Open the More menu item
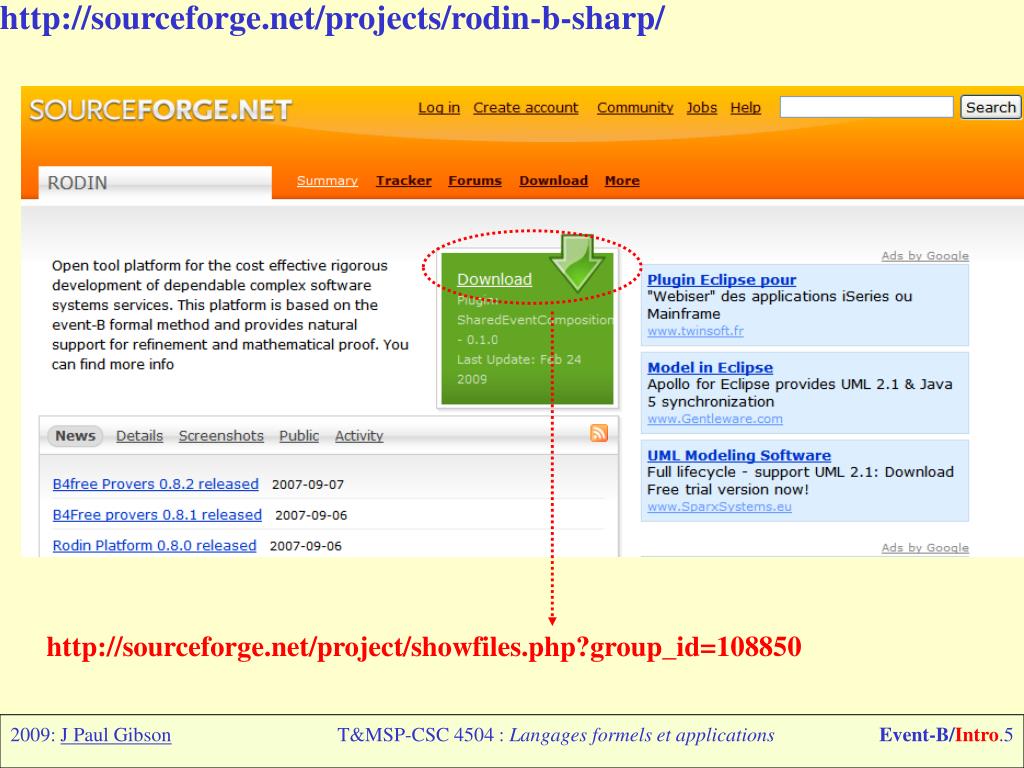The height and width of the screenshot is (768, 1024). 622,181
